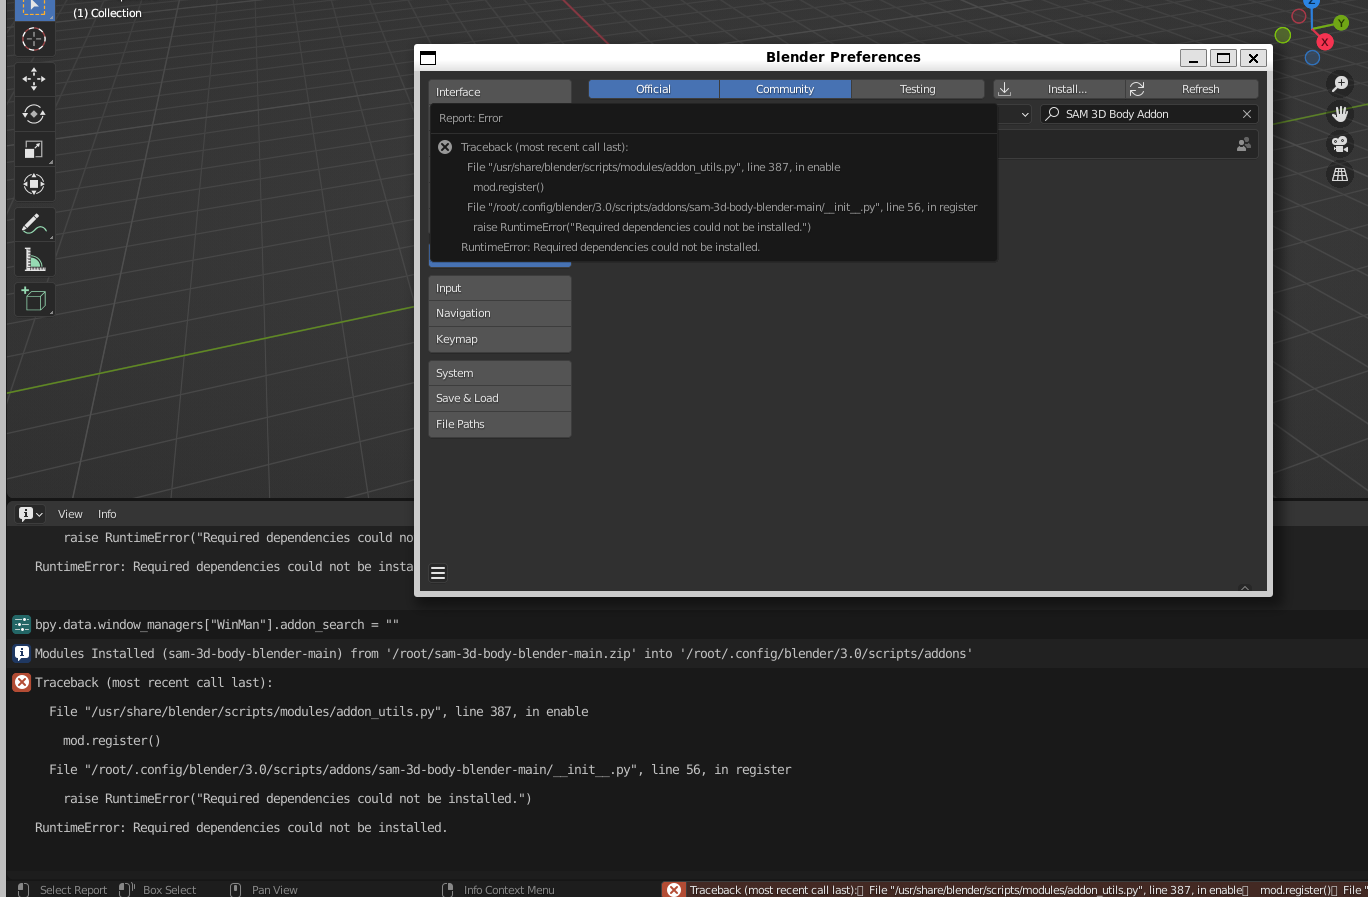
Task: Click 'RuntimeError' last line in Info log
Action: [241, 828]
